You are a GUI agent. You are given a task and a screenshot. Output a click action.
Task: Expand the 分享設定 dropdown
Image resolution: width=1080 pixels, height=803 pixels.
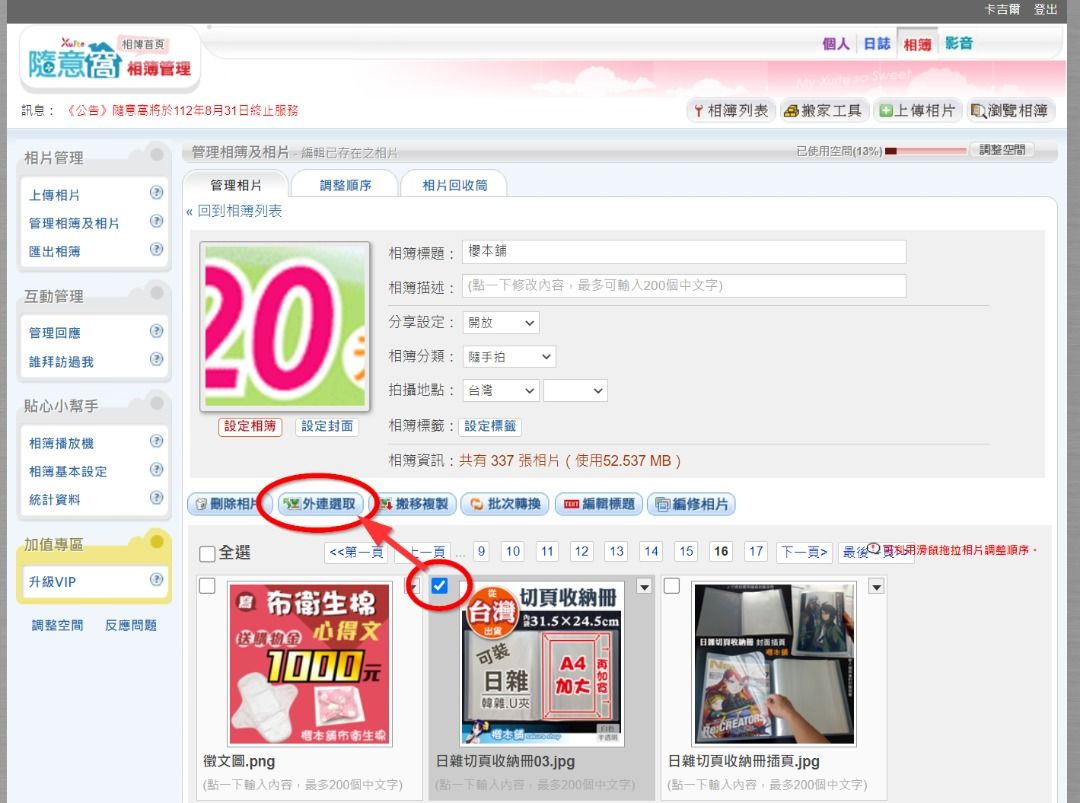(501, 323)
